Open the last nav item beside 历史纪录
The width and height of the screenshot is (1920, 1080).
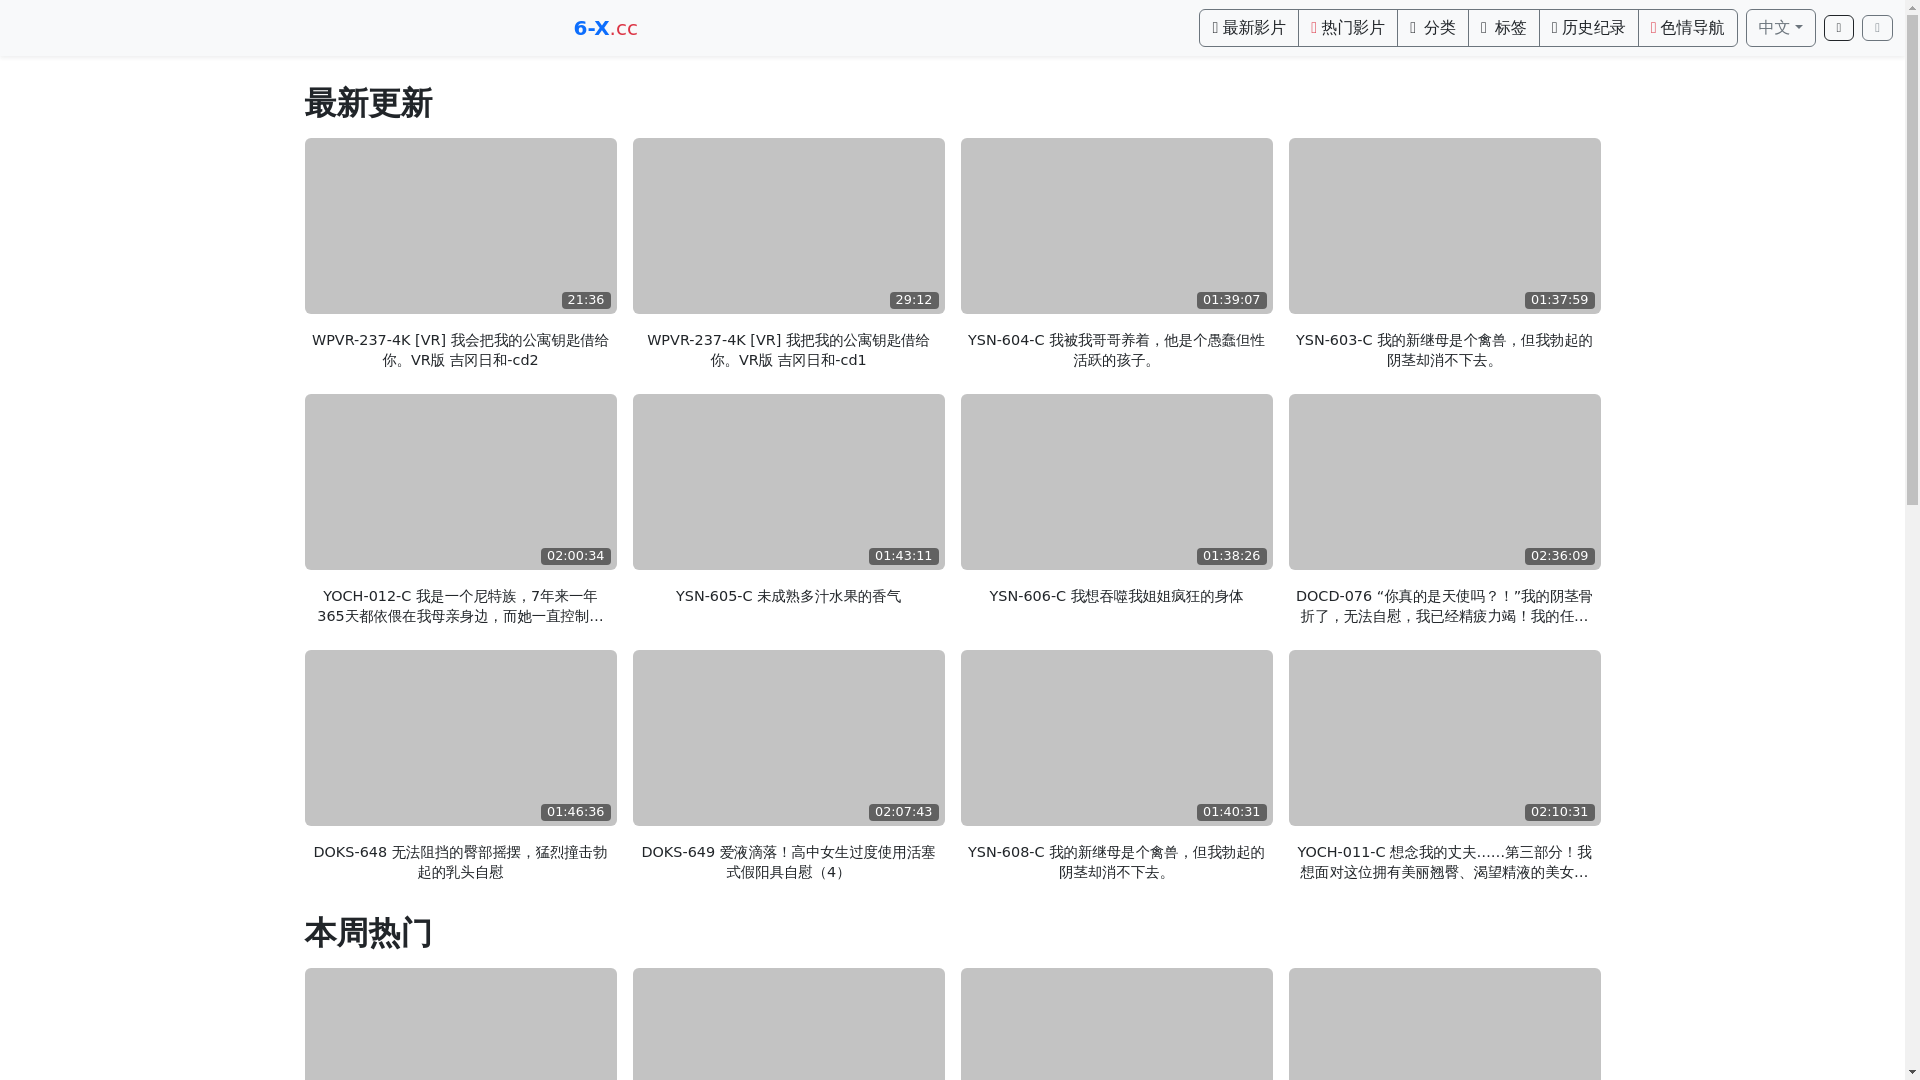point(1687,28)
